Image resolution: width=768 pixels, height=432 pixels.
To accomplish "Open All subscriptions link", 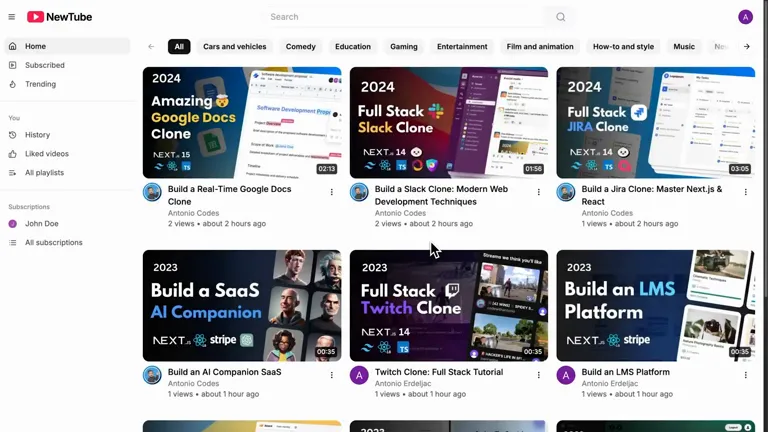I will (68, 242).
